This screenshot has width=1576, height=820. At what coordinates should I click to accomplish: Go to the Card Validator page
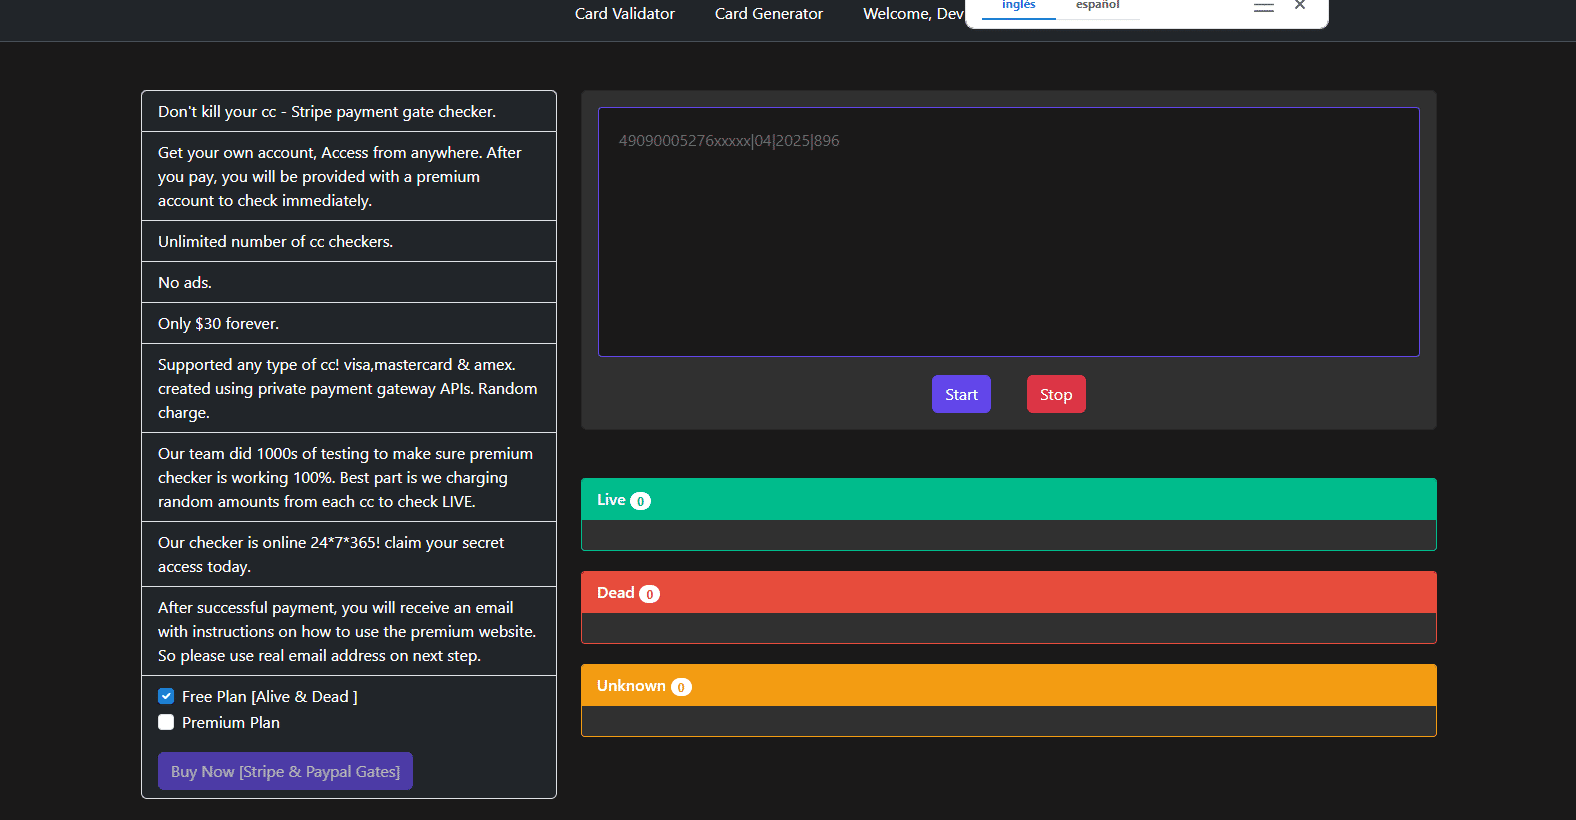[624, 14]
